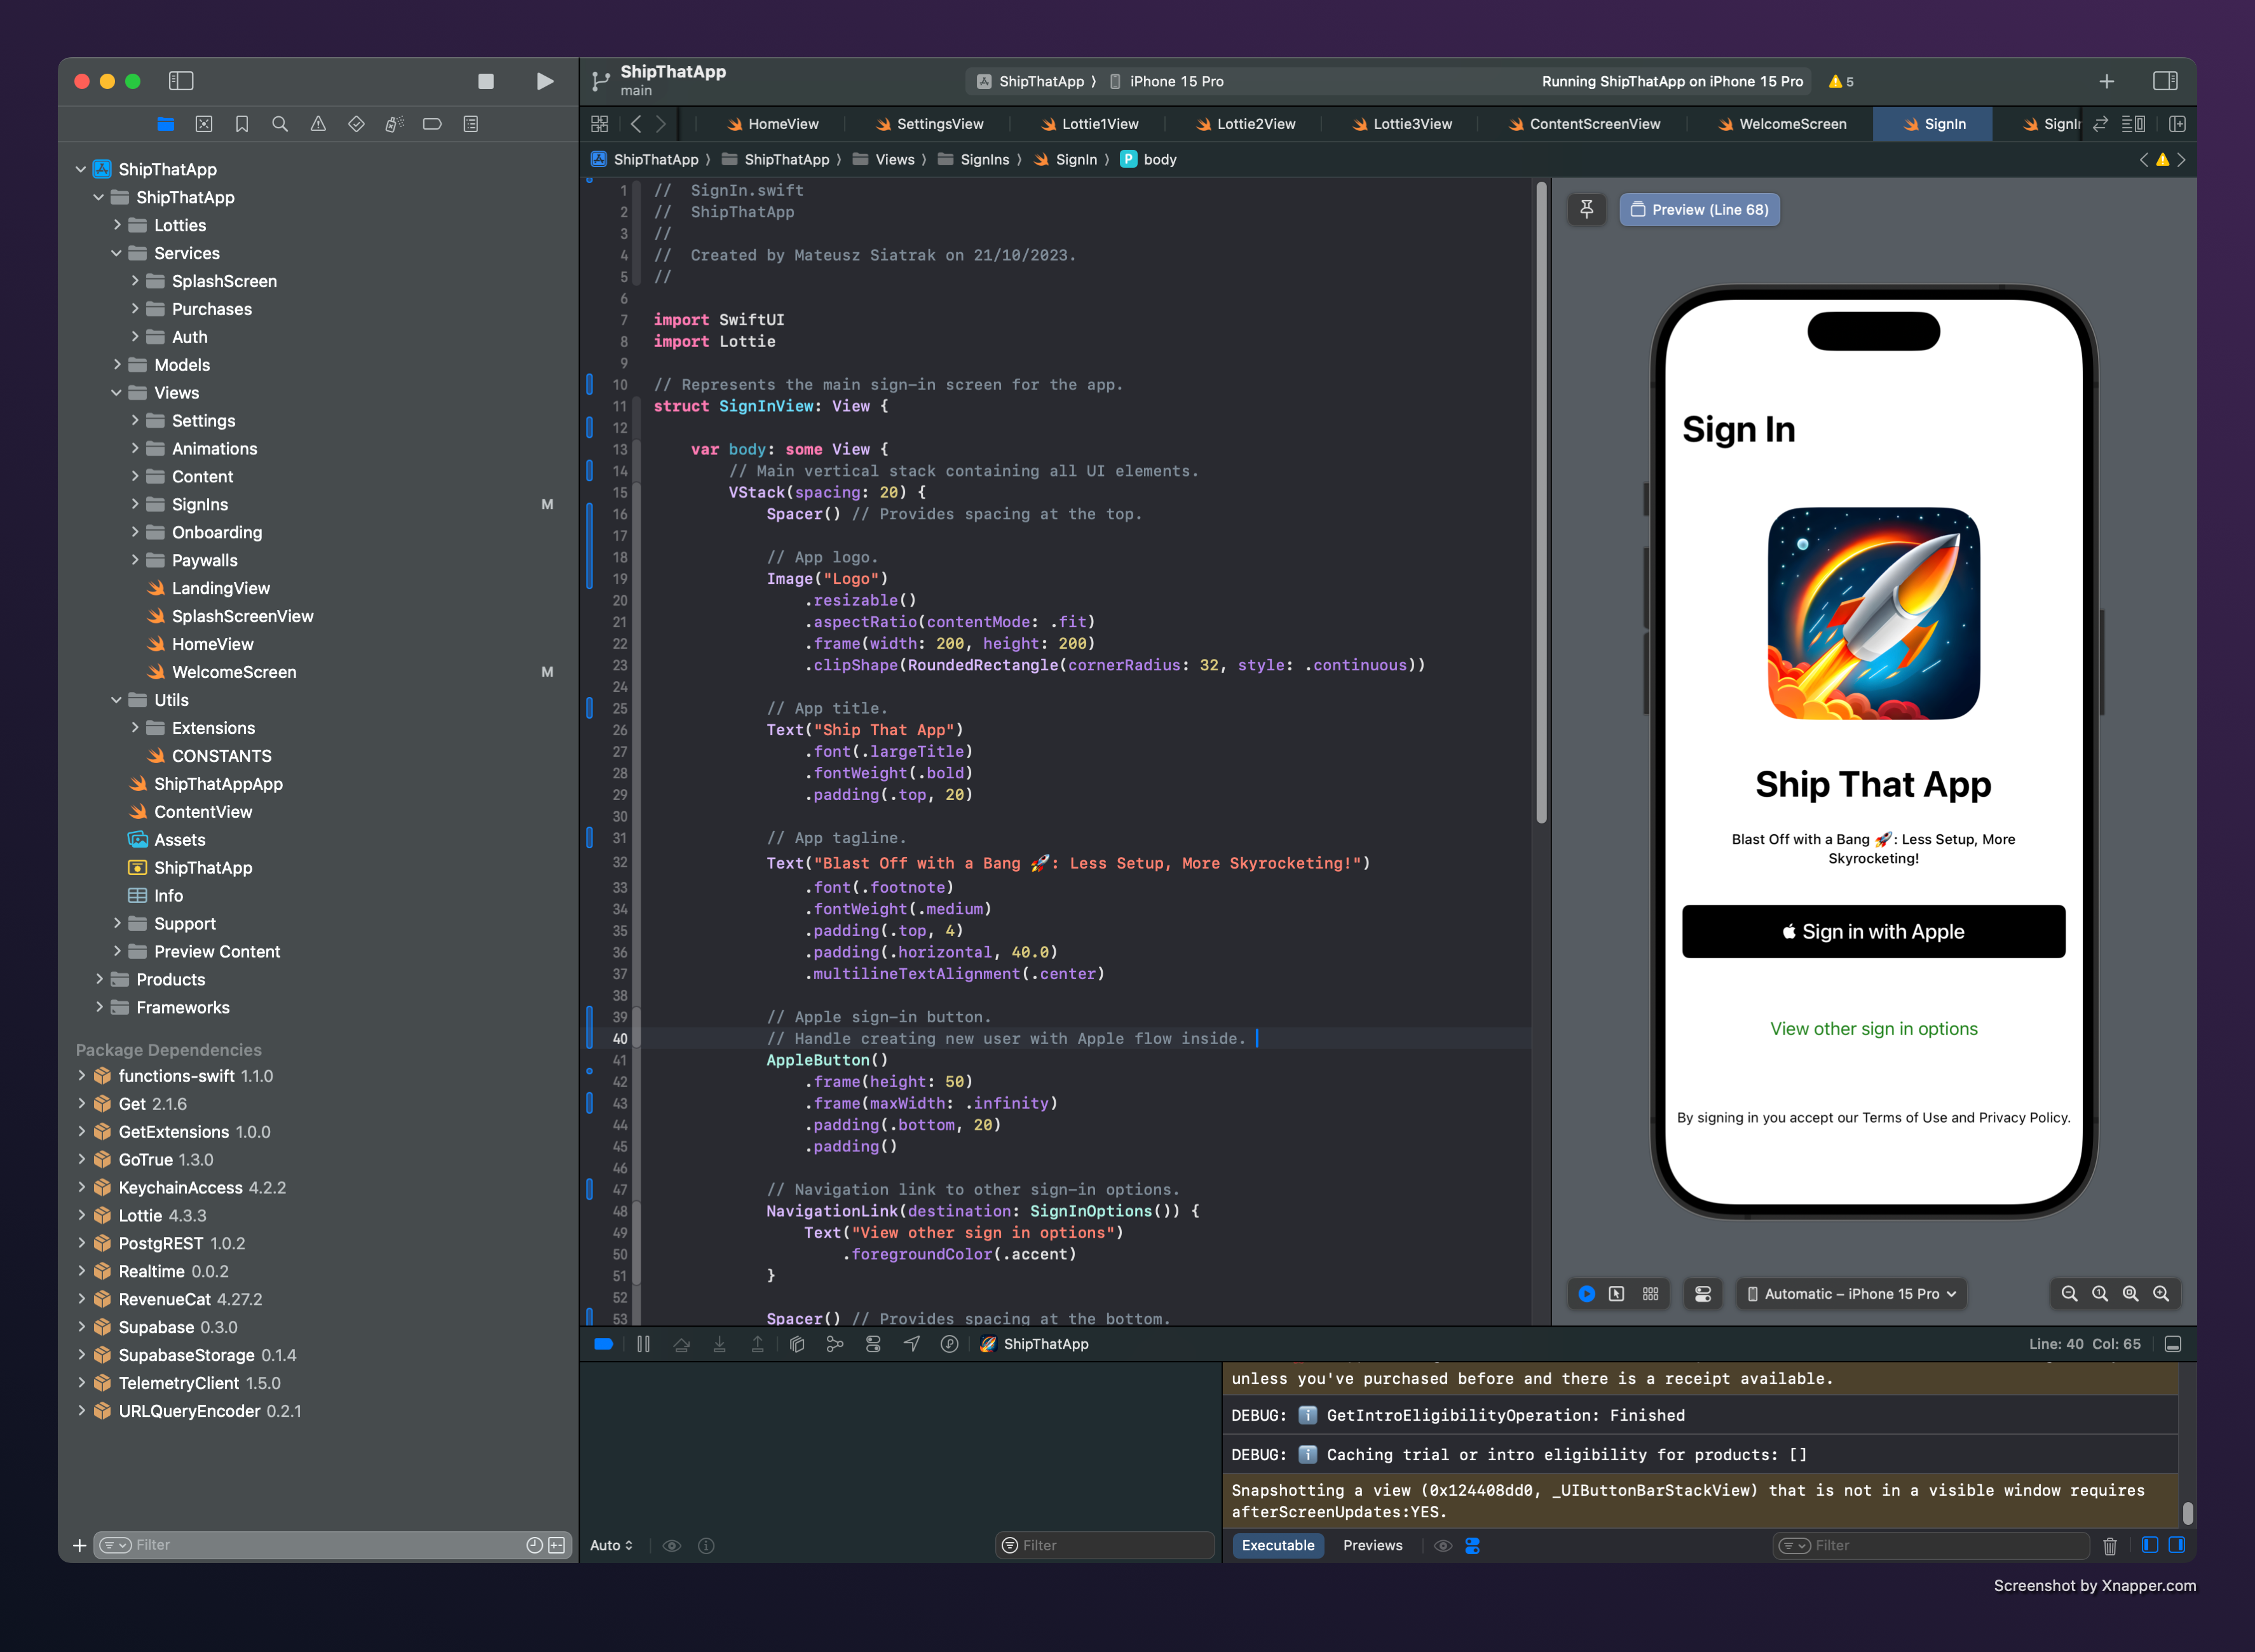This screenshot has width=2255, height=1652.
Task: Switch to the HomeView editor tab
Action: coord(772,124)
